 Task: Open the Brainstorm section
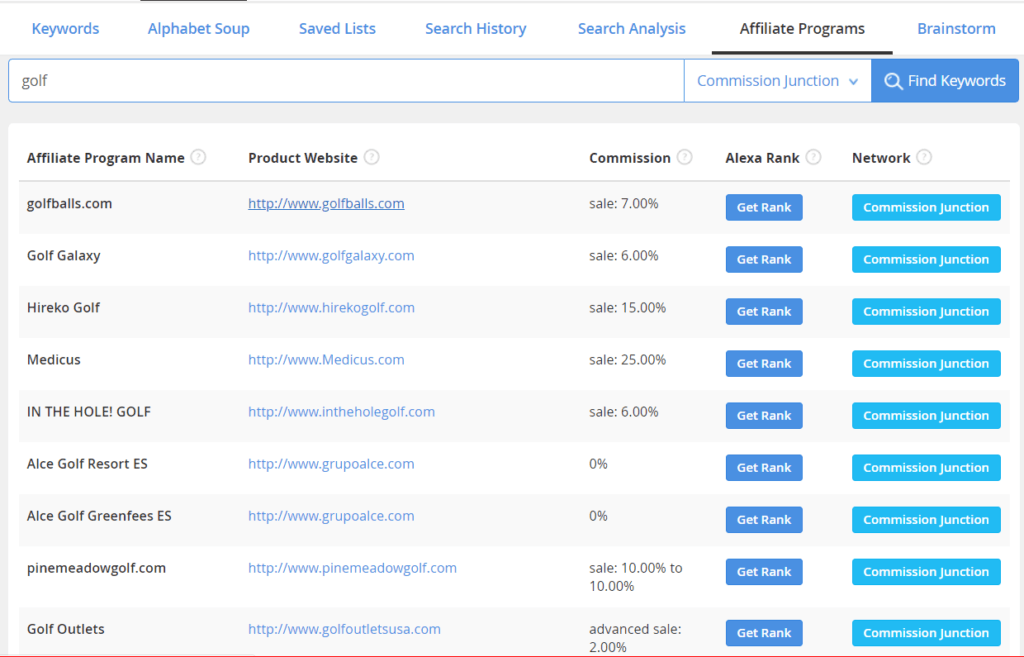956,28
